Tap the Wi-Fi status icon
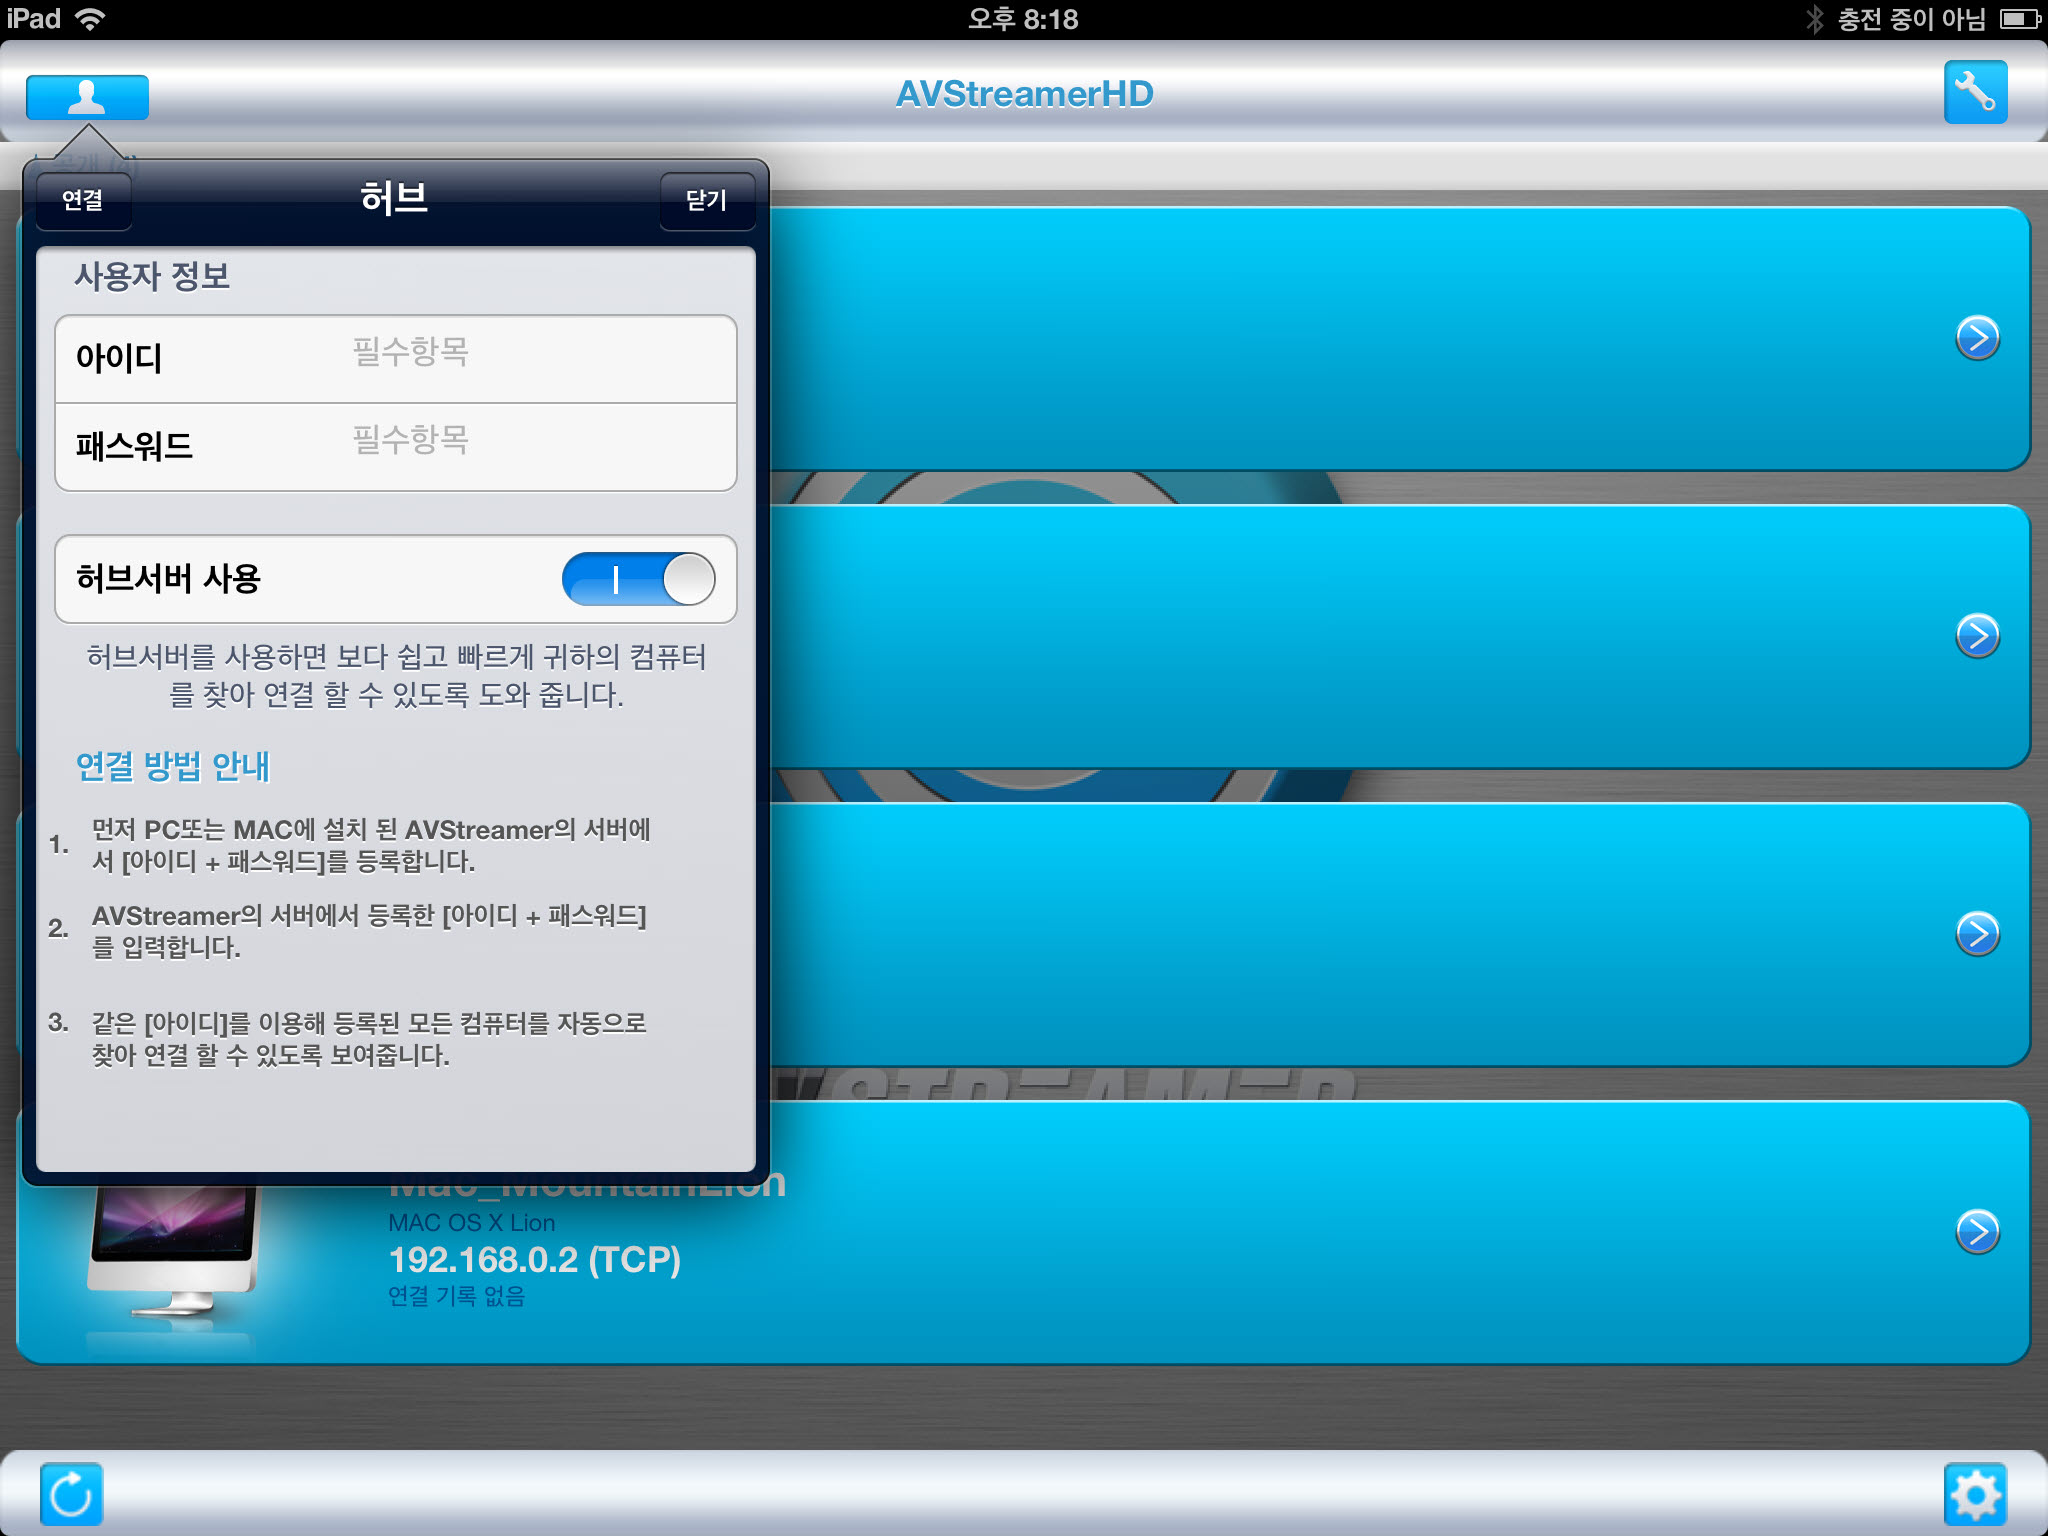Image resolution: width=2048 pixels, height=1536 pixels. pyautogui.click(x=90, y=19)
